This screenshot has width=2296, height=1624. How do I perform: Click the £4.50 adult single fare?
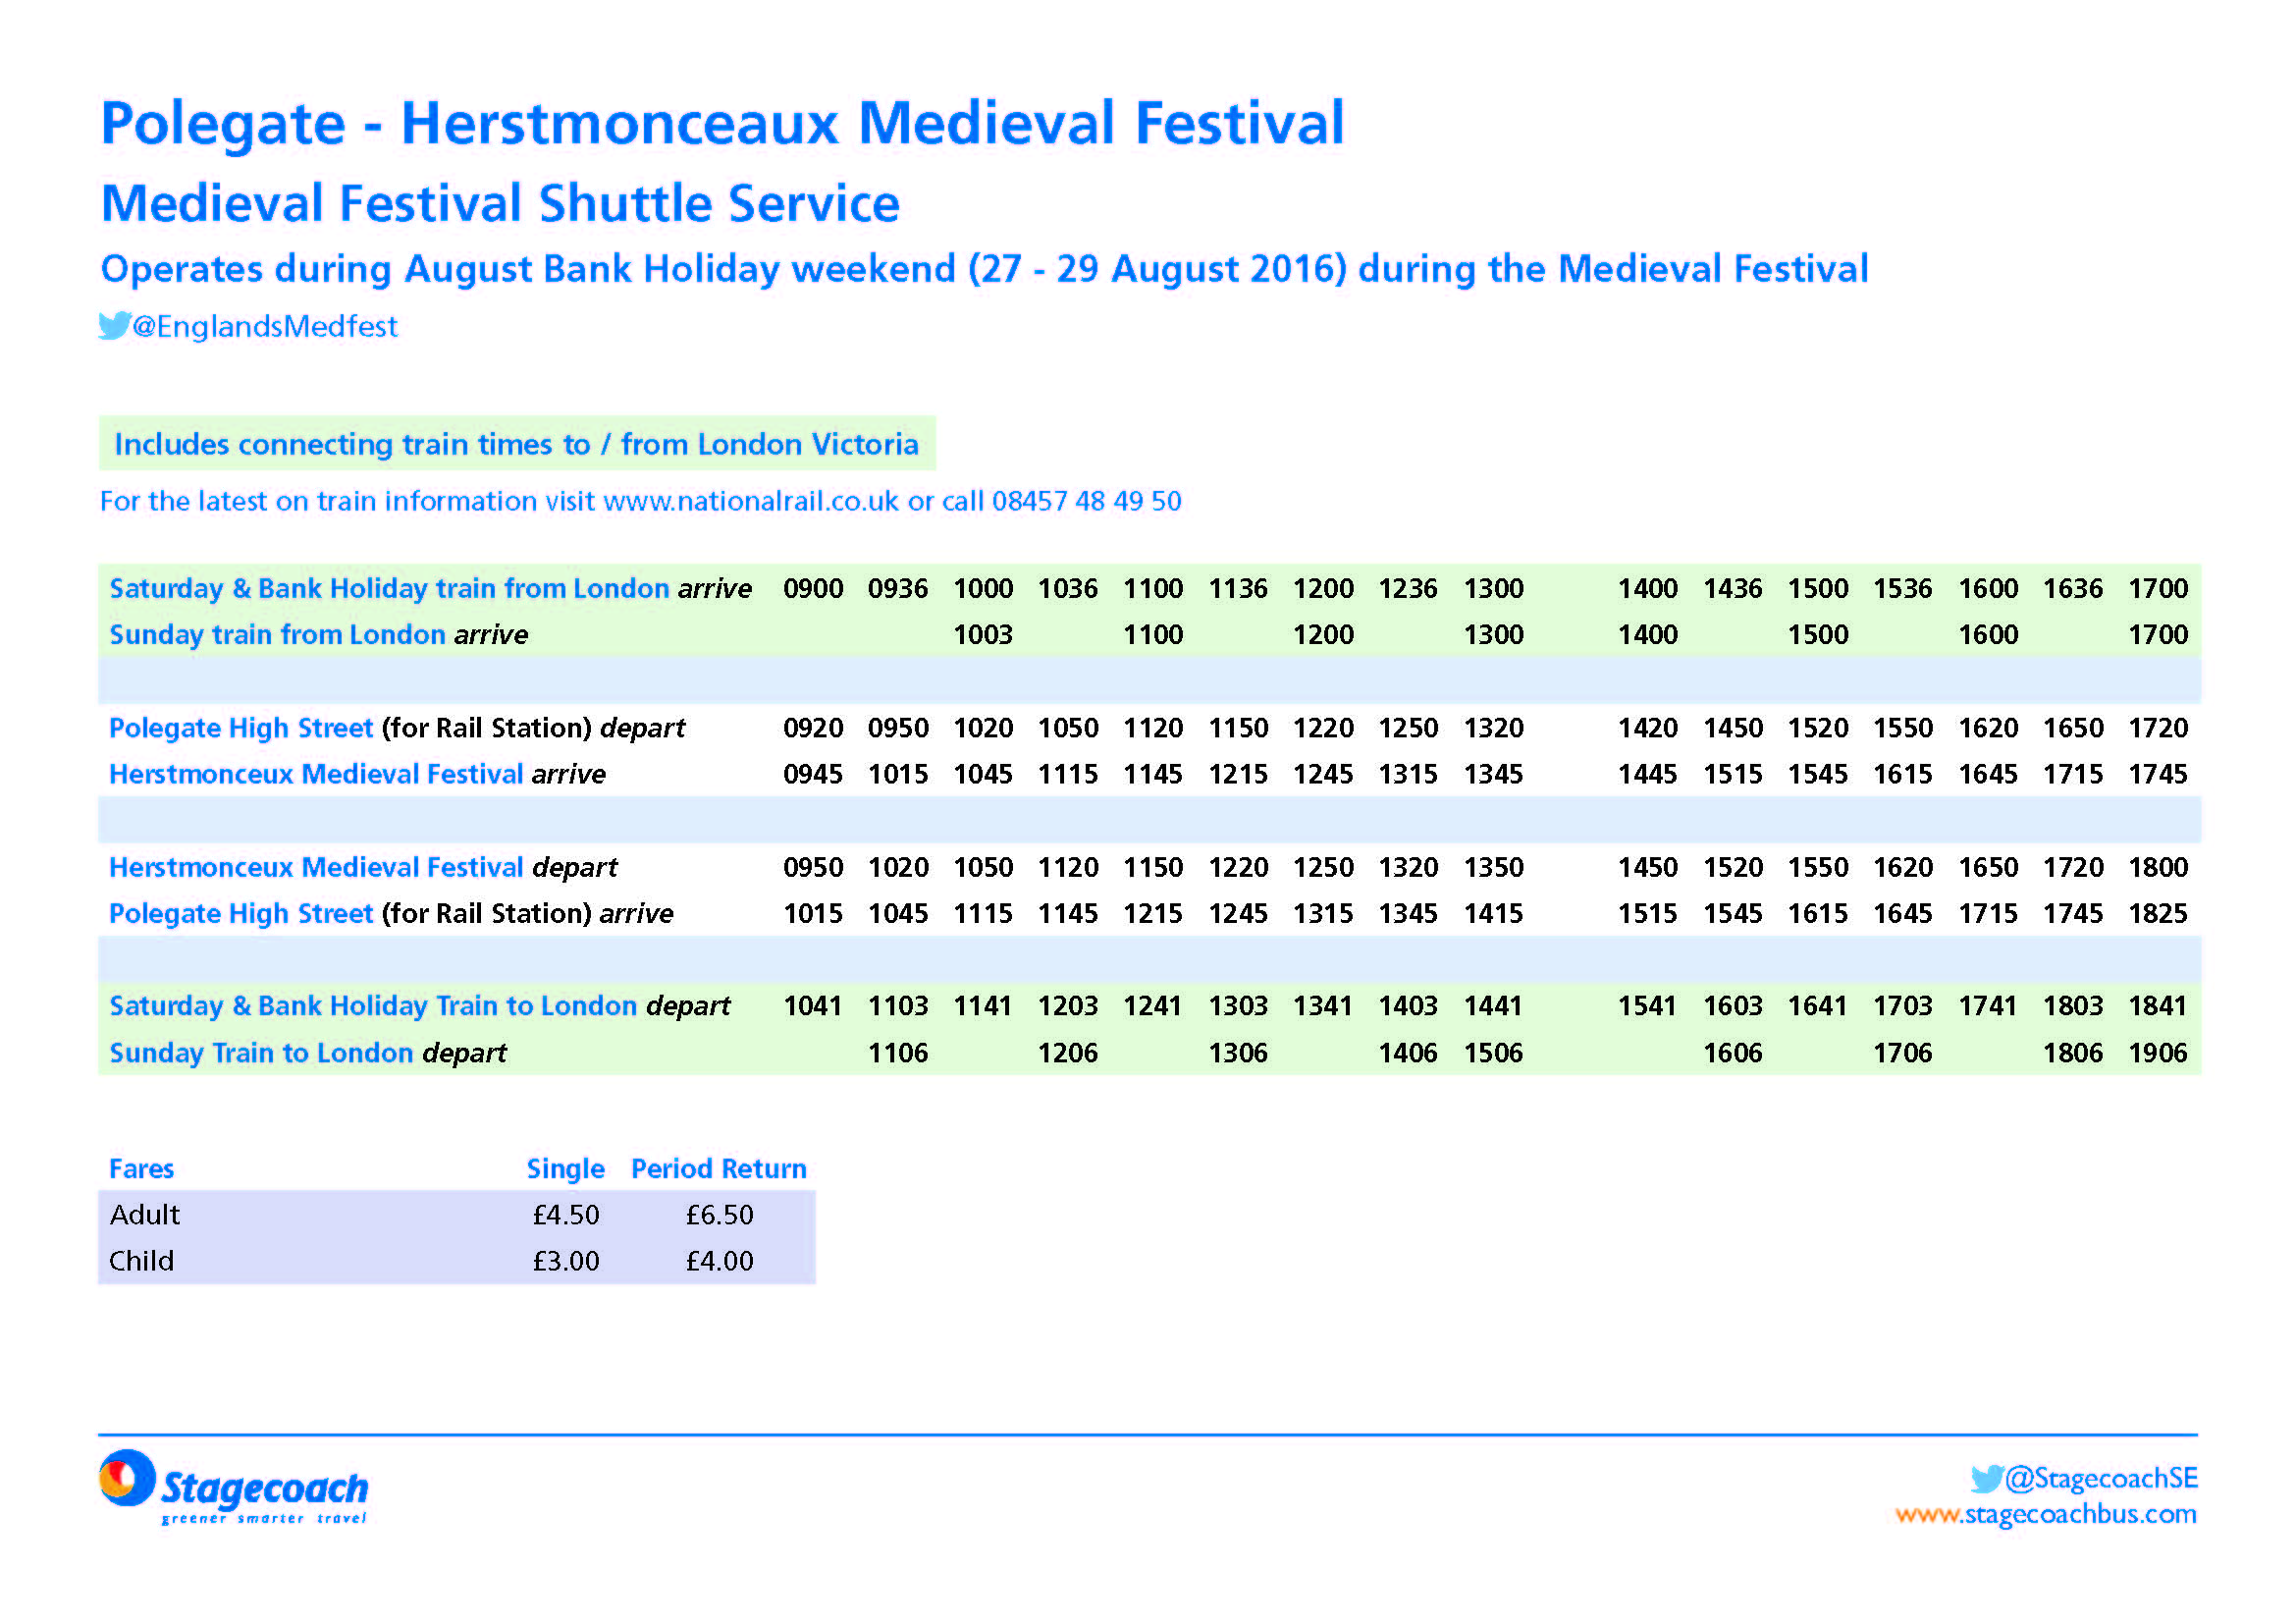tap(566, 1215)
